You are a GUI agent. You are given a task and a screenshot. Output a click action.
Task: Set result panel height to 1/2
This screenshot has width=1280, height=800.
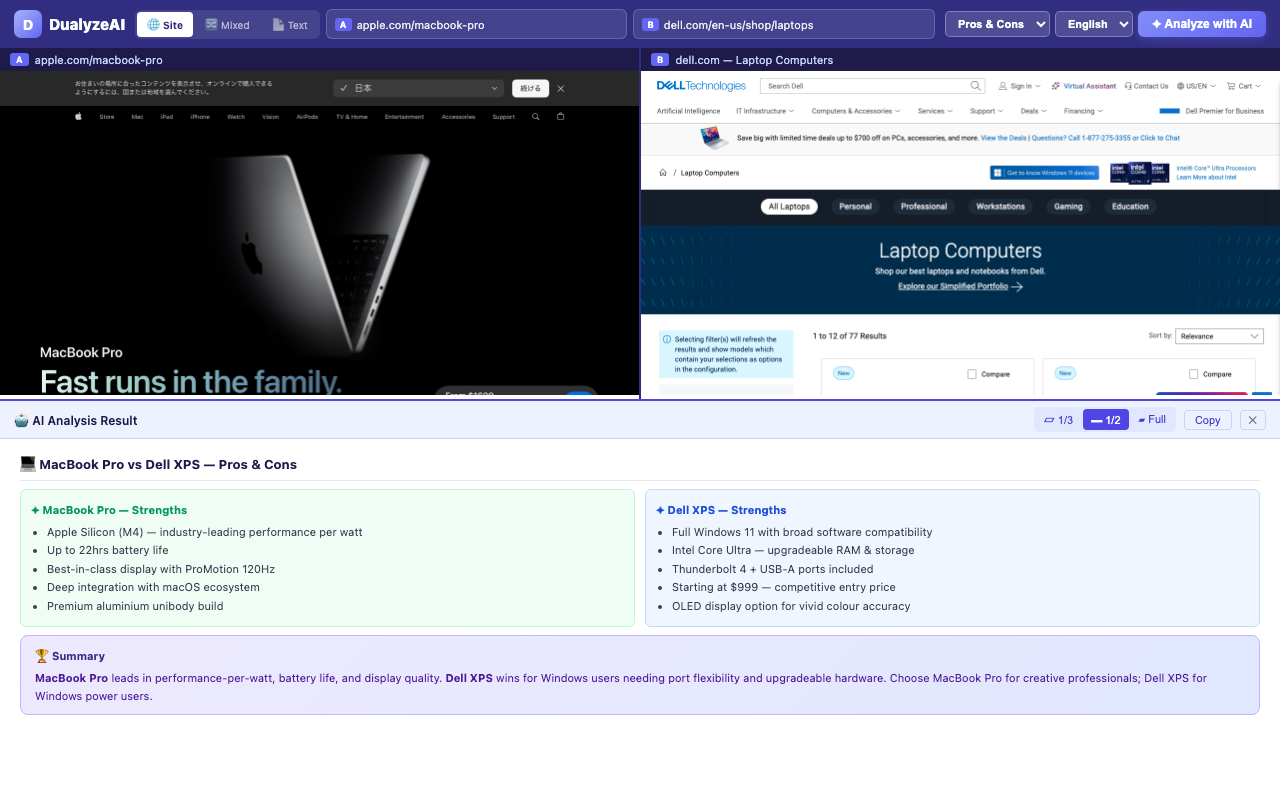[x=1106, y=420]
